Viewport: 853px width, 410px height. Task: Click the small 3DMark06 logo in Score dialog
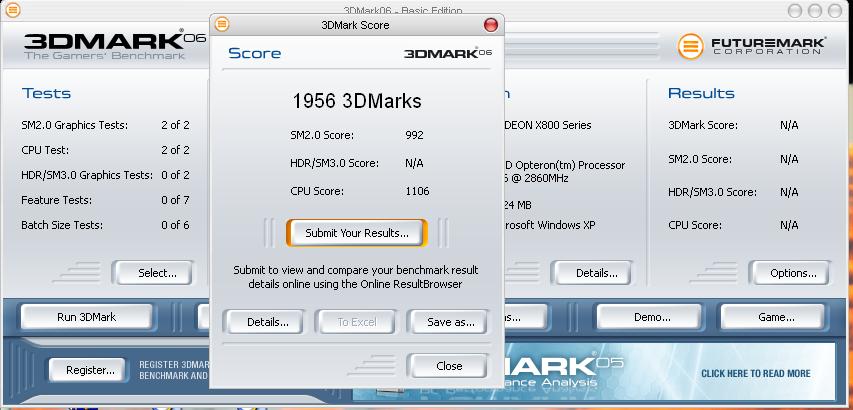click(447, 53)
